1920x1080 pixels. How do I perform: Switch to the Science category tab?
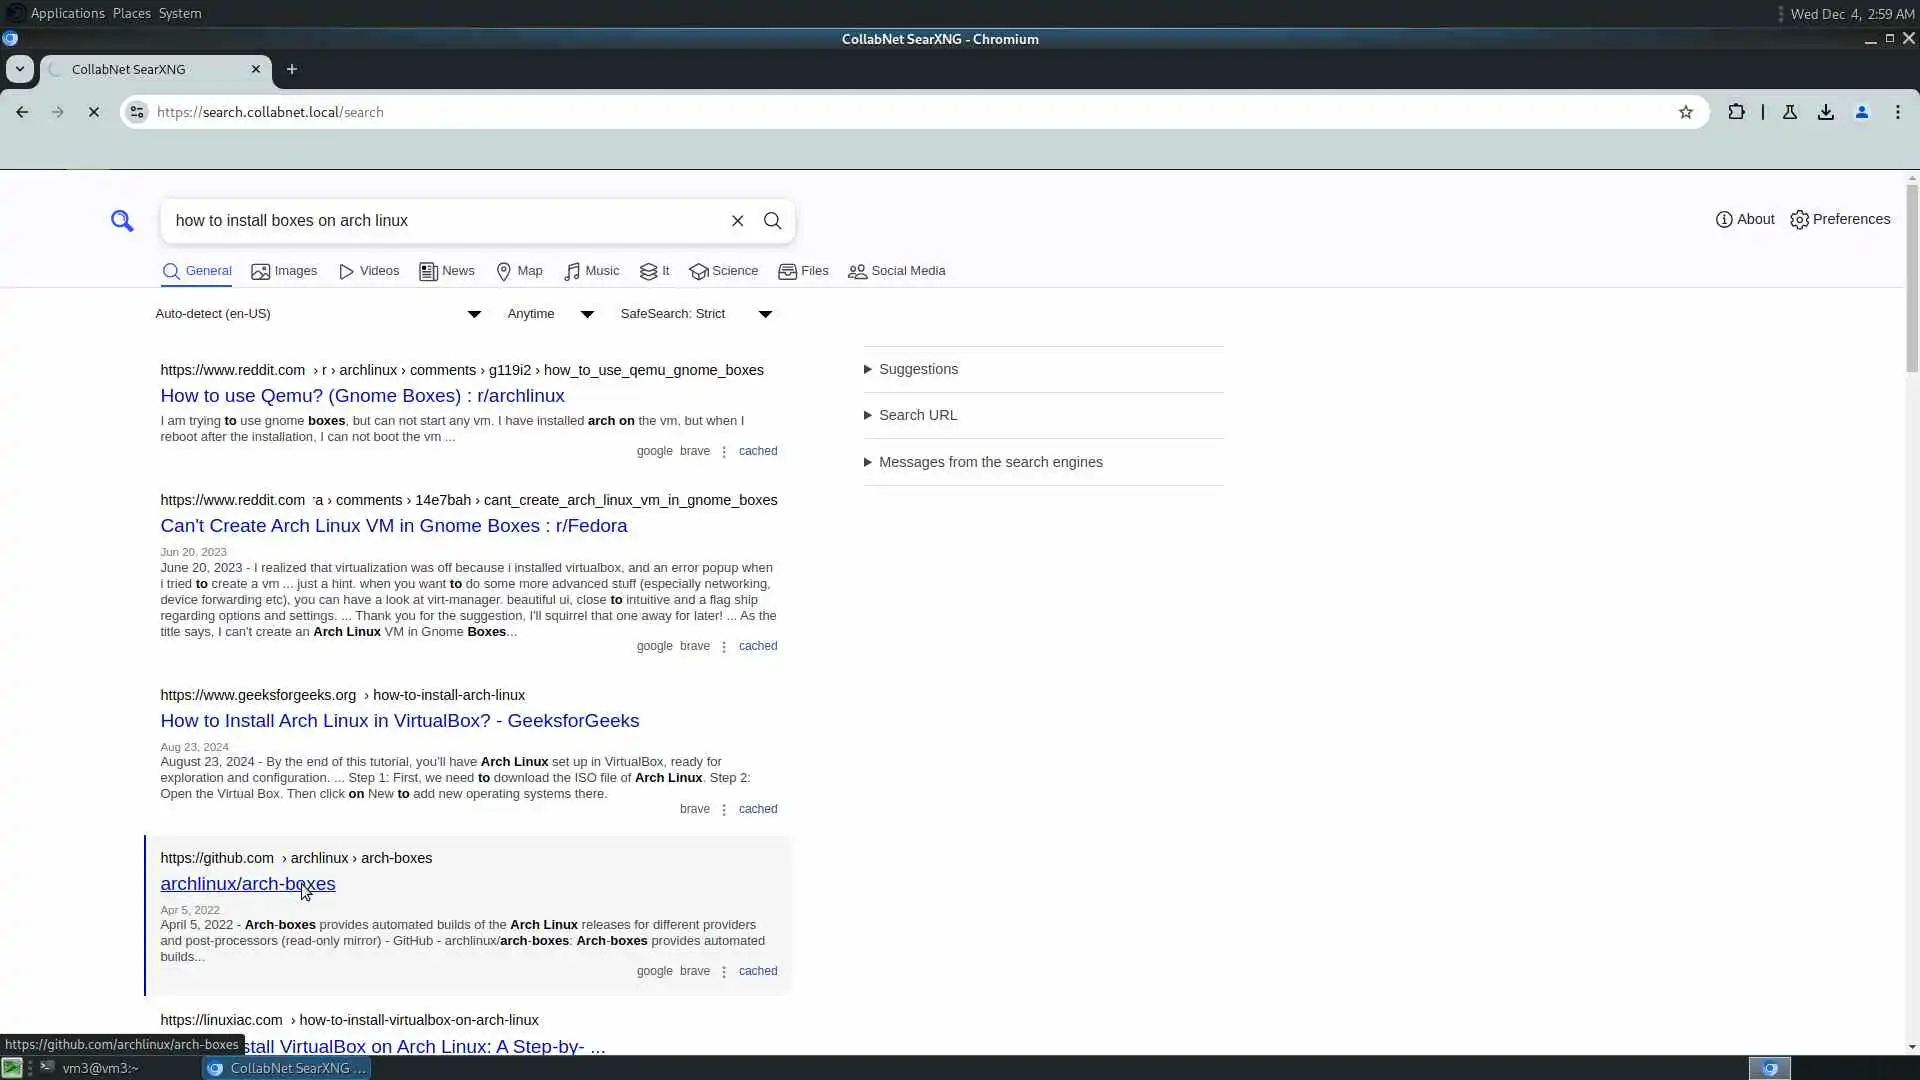[x=724, y=271]
